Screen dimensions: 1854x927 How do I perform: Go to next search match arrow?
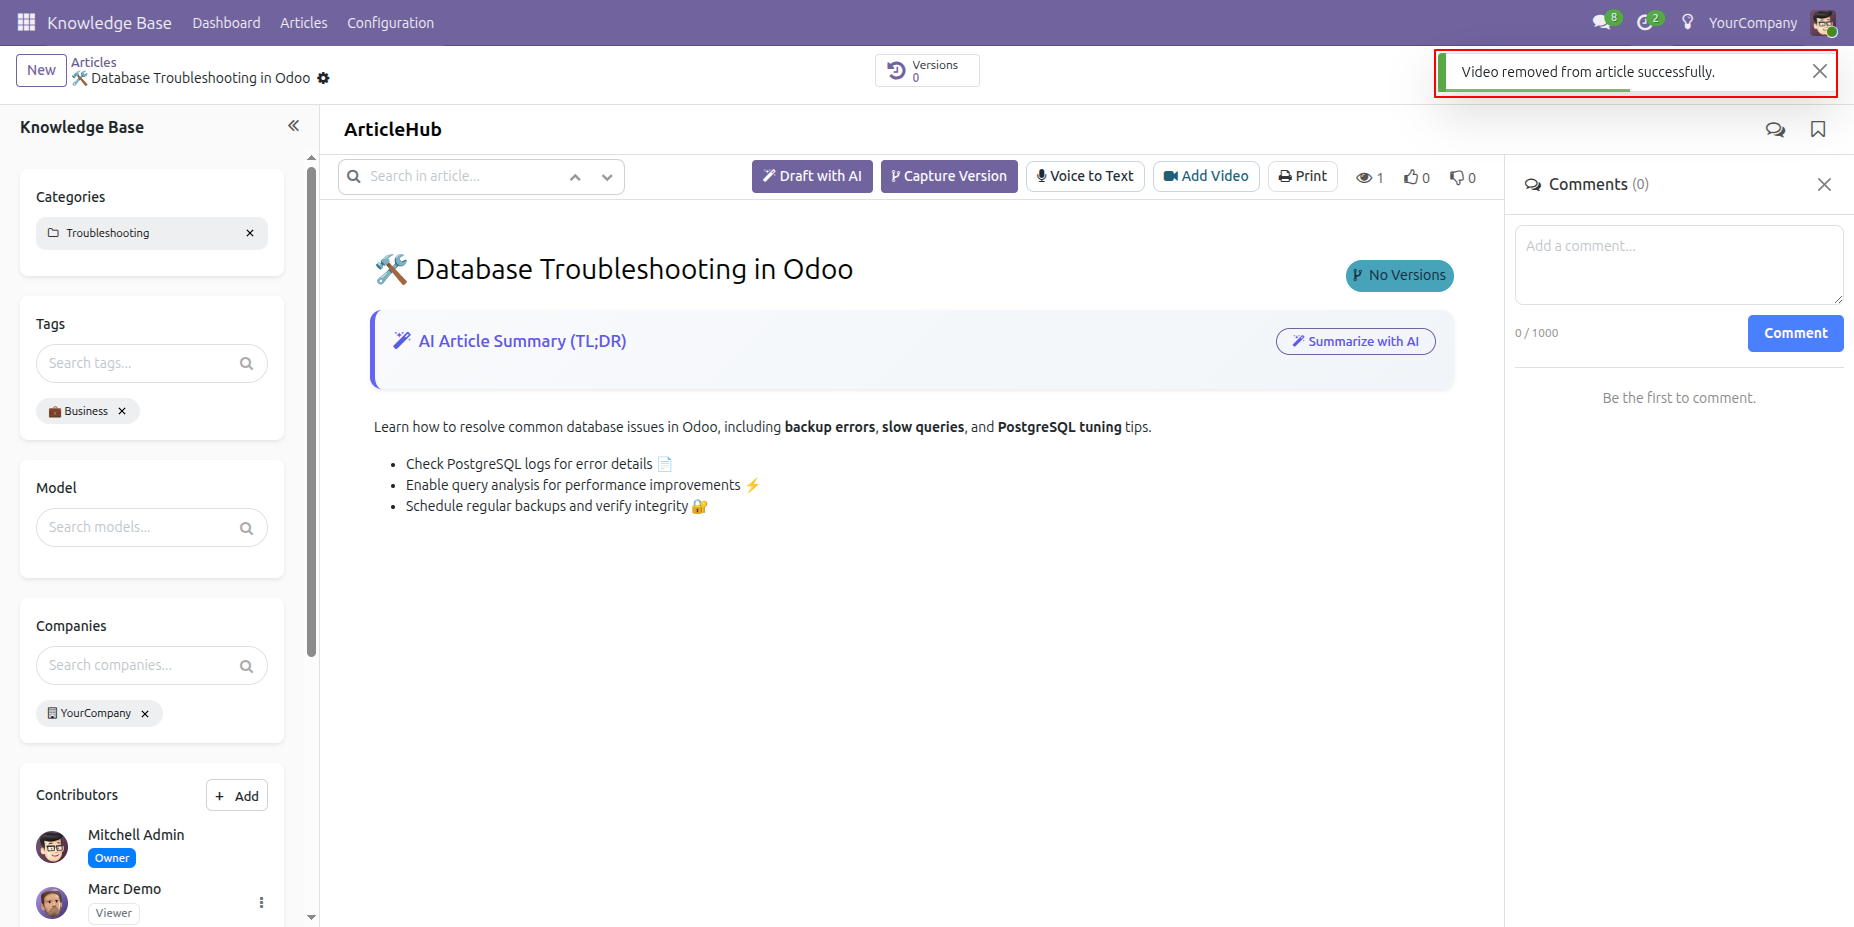tap(607, 177)
